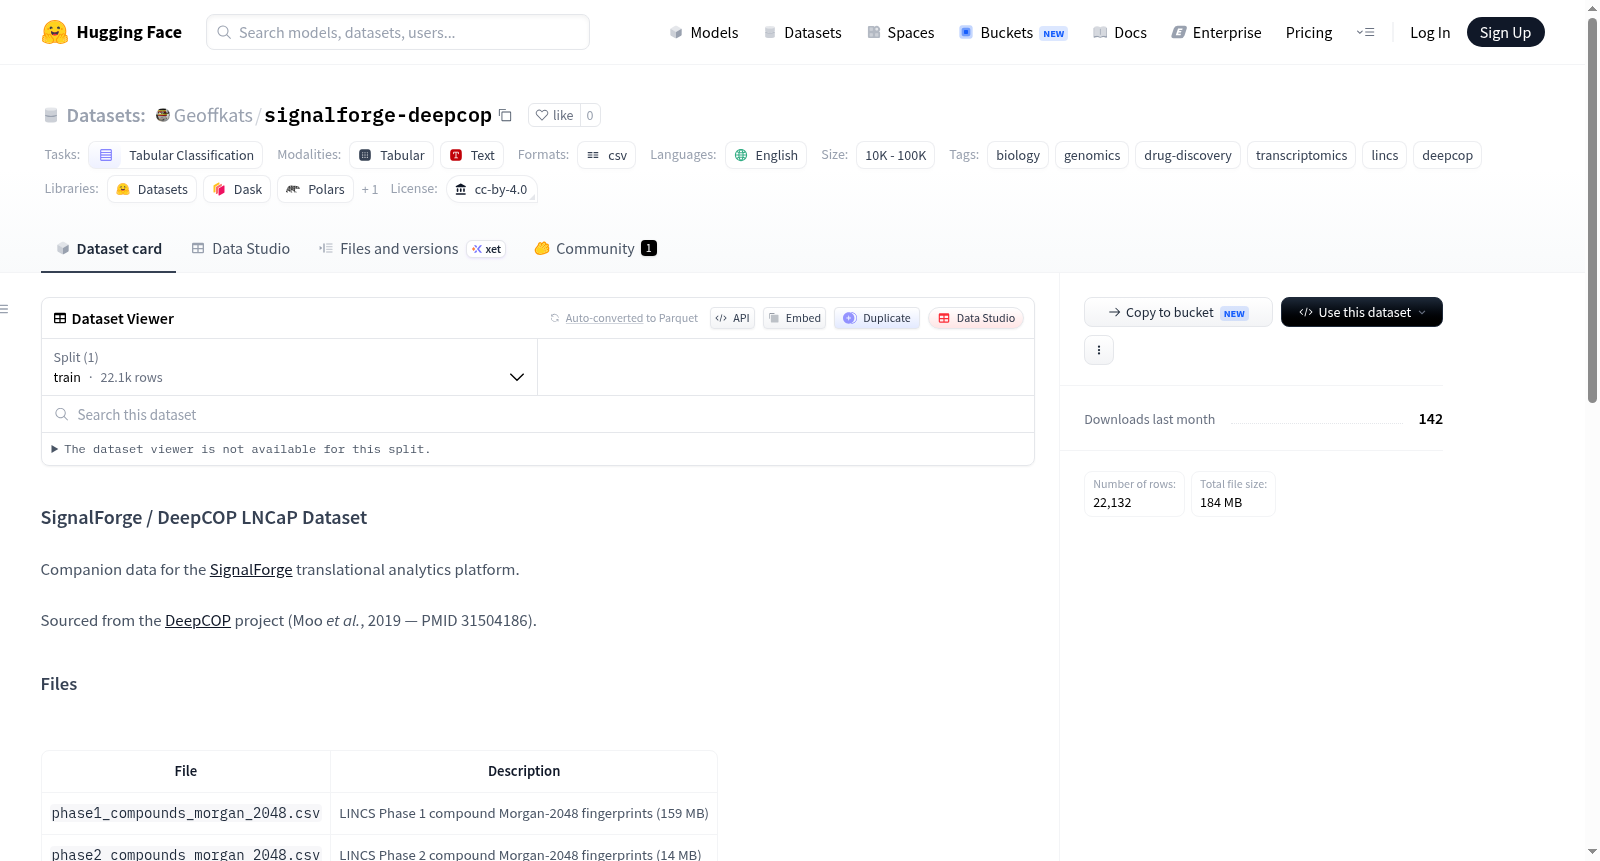Click the Geoffkats user avatar
This screenshot has width=1600, height=861.
[163, 115]
